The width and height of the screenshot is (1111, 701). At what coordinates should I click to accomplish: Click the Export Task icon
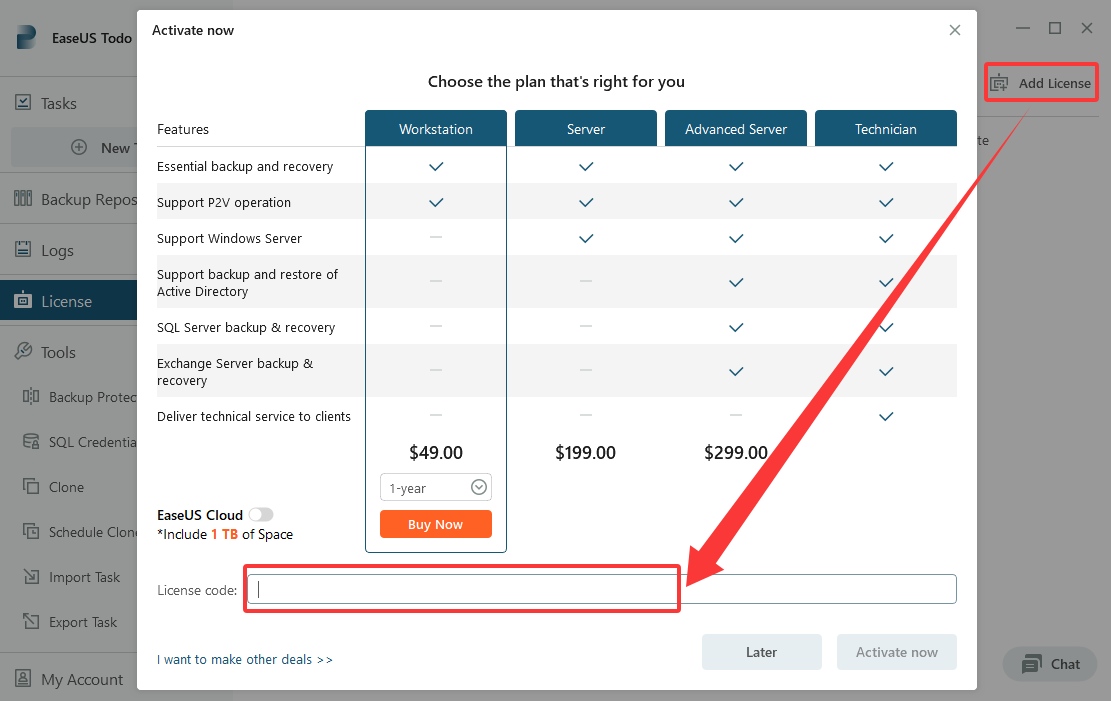coord(30,622)
